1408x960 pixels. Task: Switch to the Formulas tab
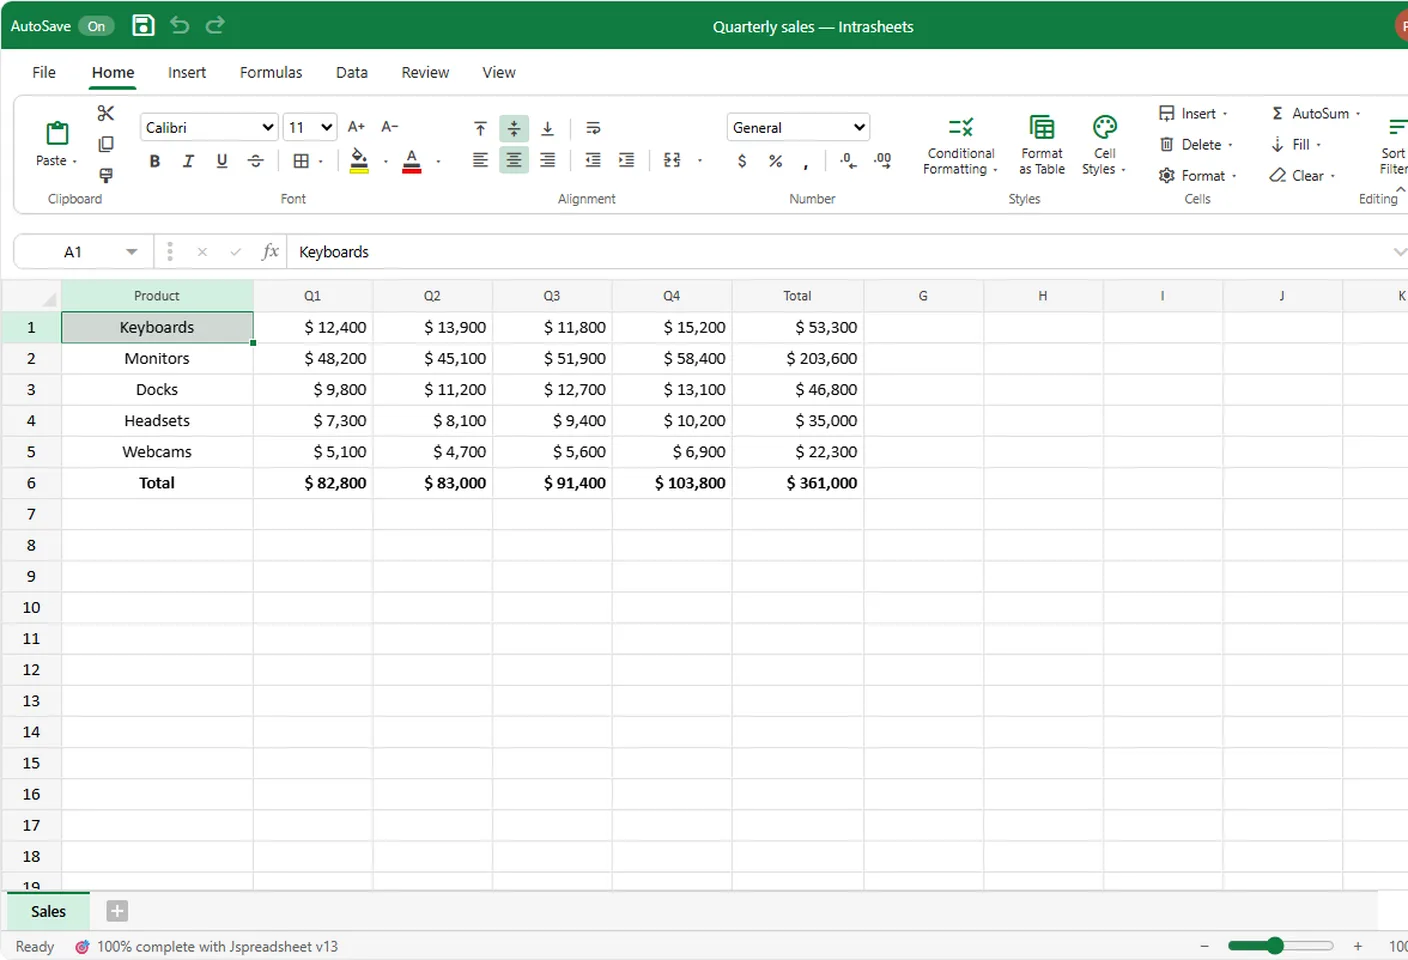(271, 72)
